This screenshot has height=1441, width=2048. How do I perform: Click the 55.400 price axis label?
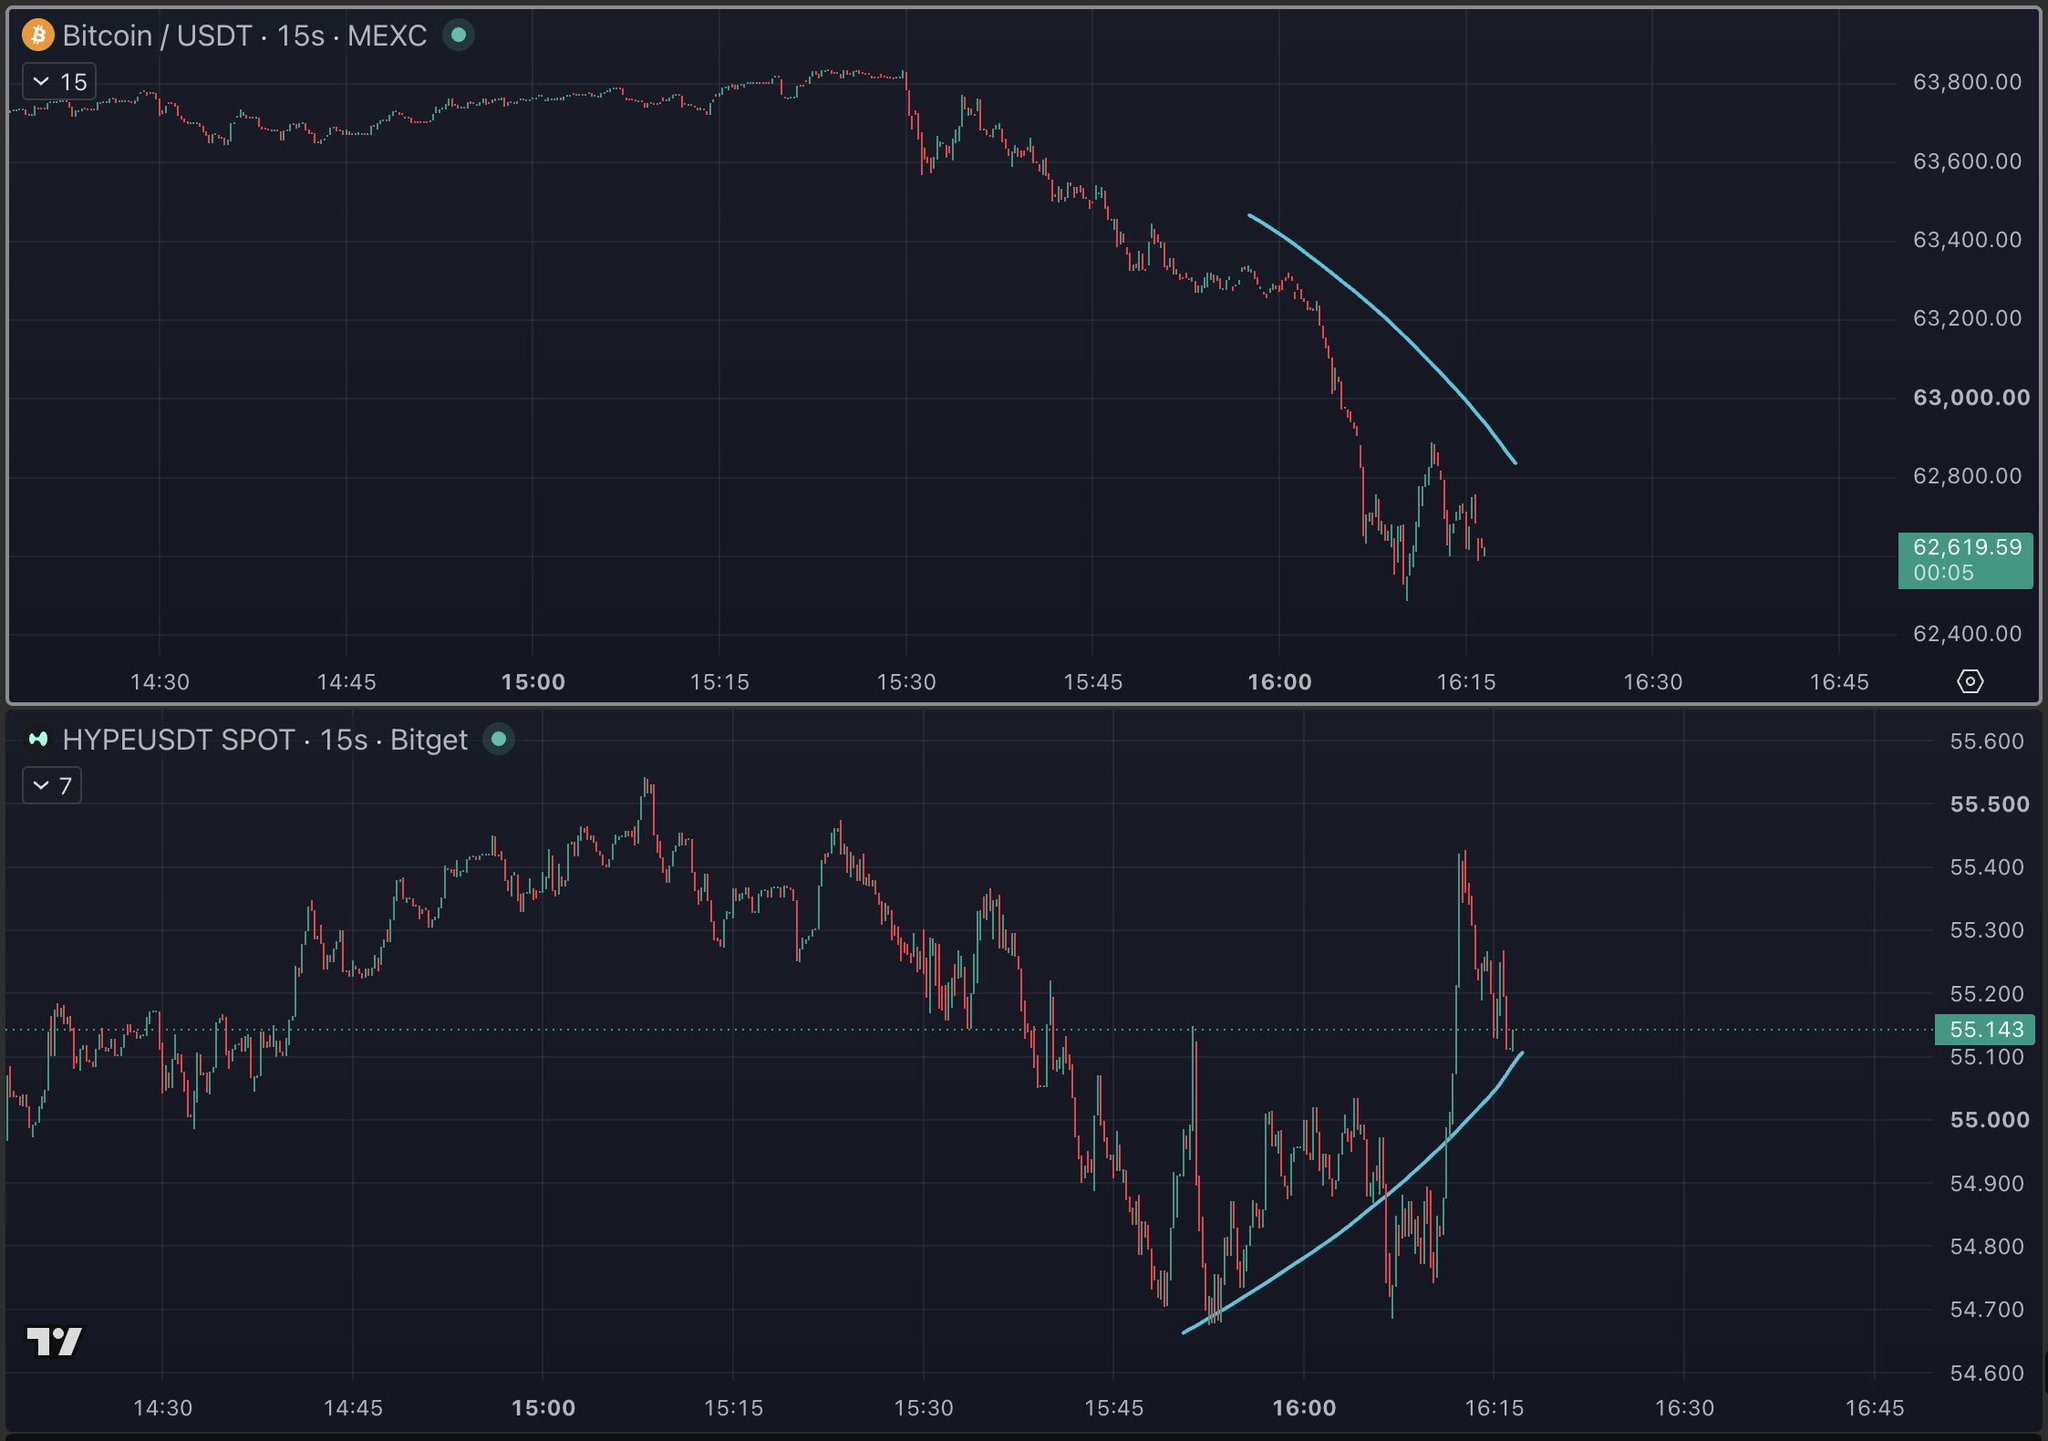click(x=1987, y=867)
